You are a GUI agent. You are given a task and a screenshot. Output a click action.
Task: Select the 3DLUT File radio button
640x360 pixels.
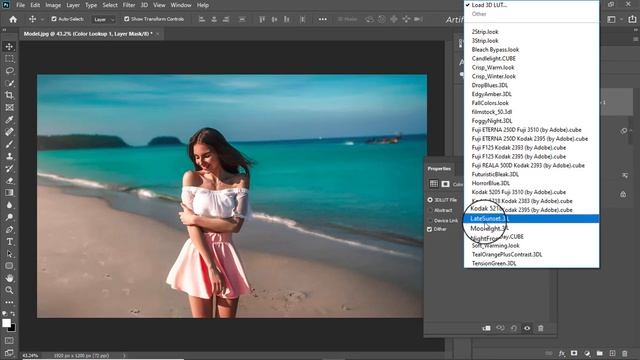pos(430,200)
